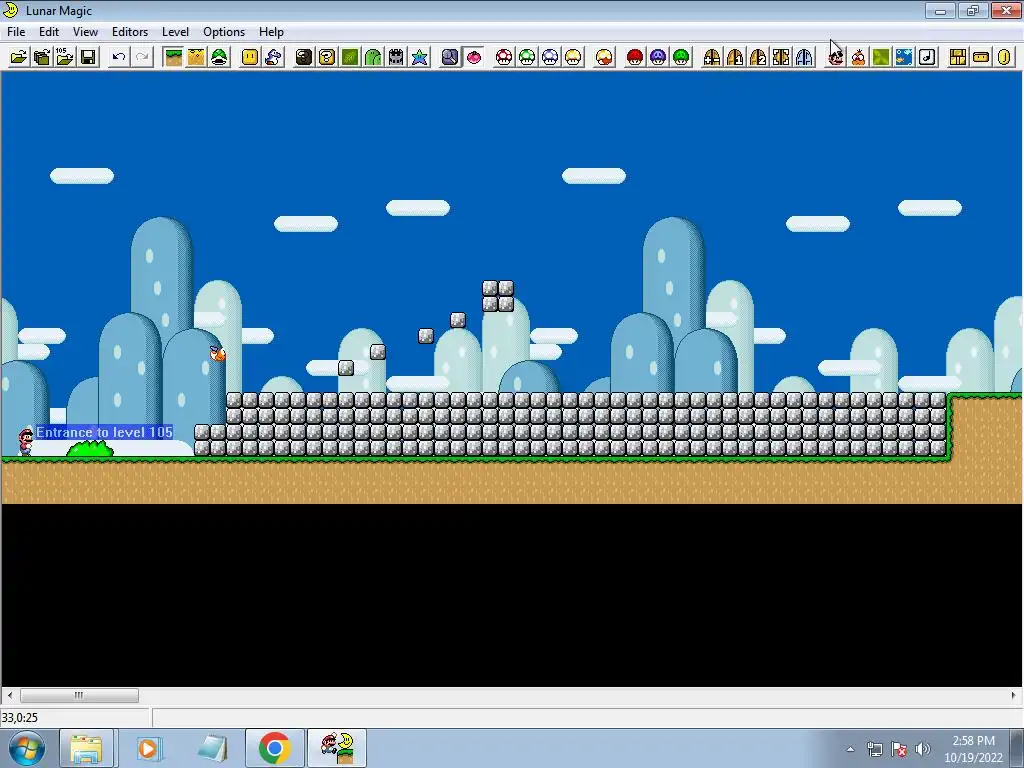Click the scrollbar right arrow

(1014, 695)
